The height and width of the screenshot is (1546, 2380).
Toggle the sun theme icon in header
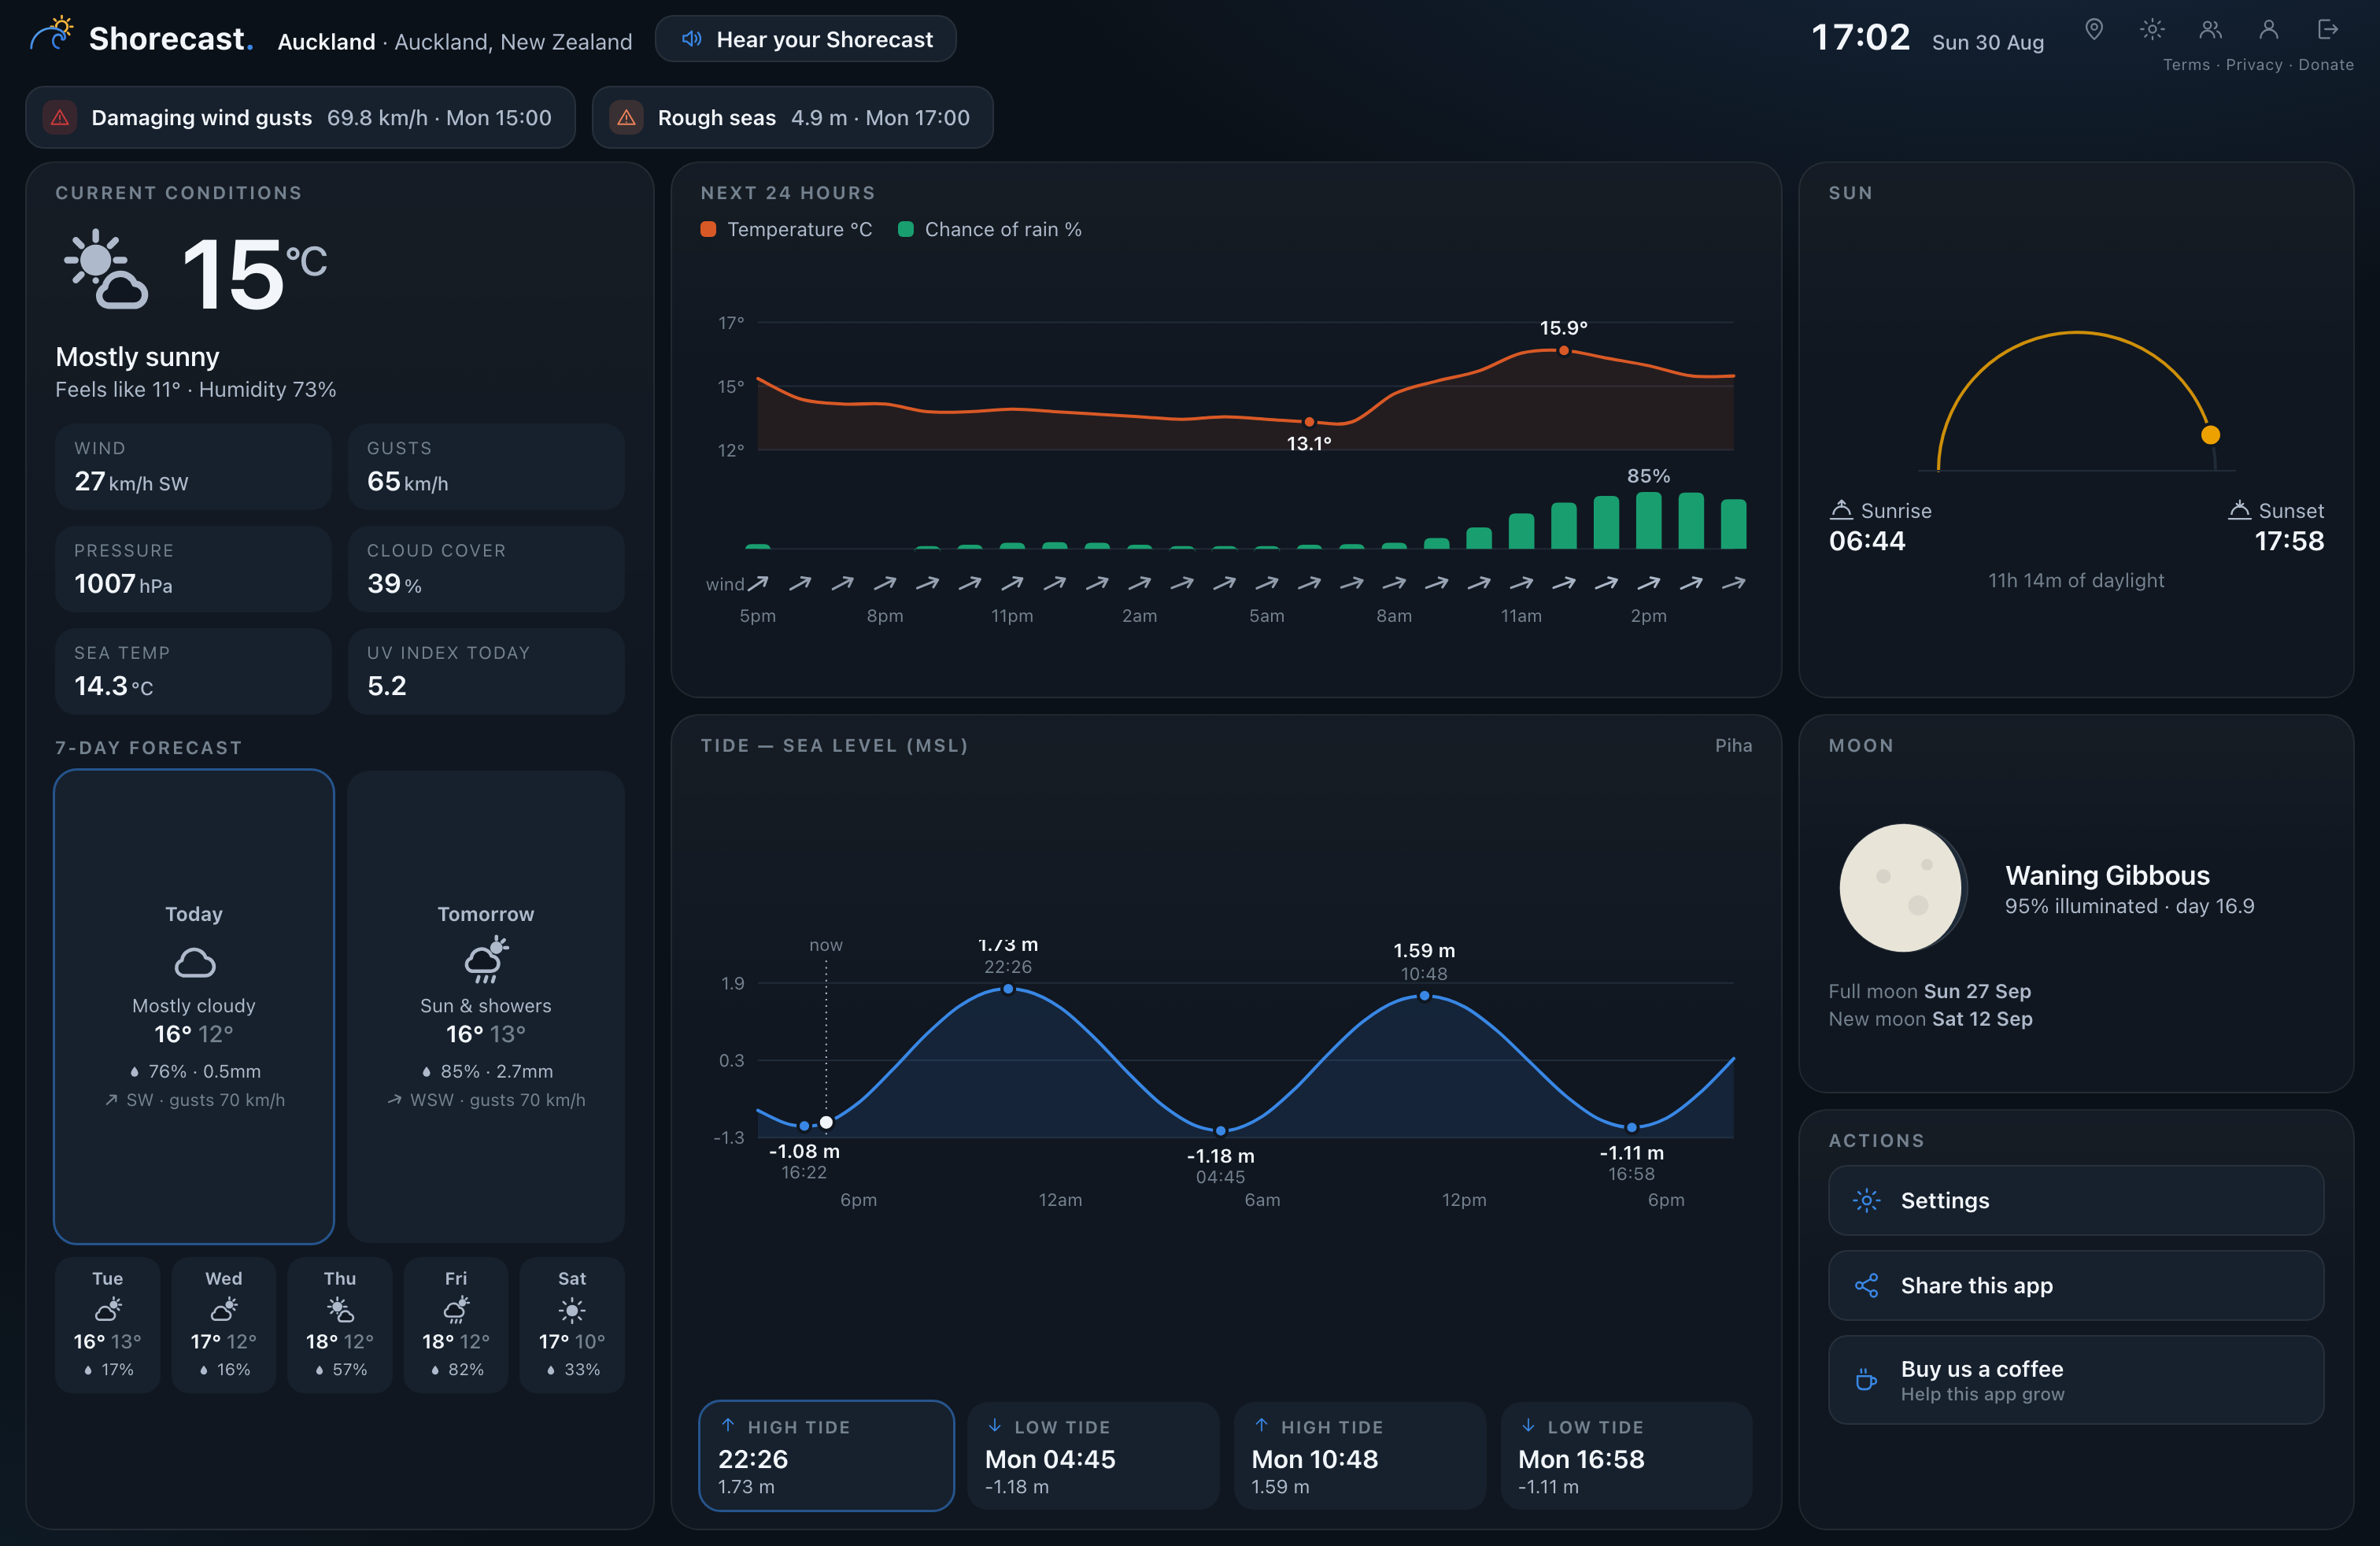pyautogui.click(x=2152, y=29)
